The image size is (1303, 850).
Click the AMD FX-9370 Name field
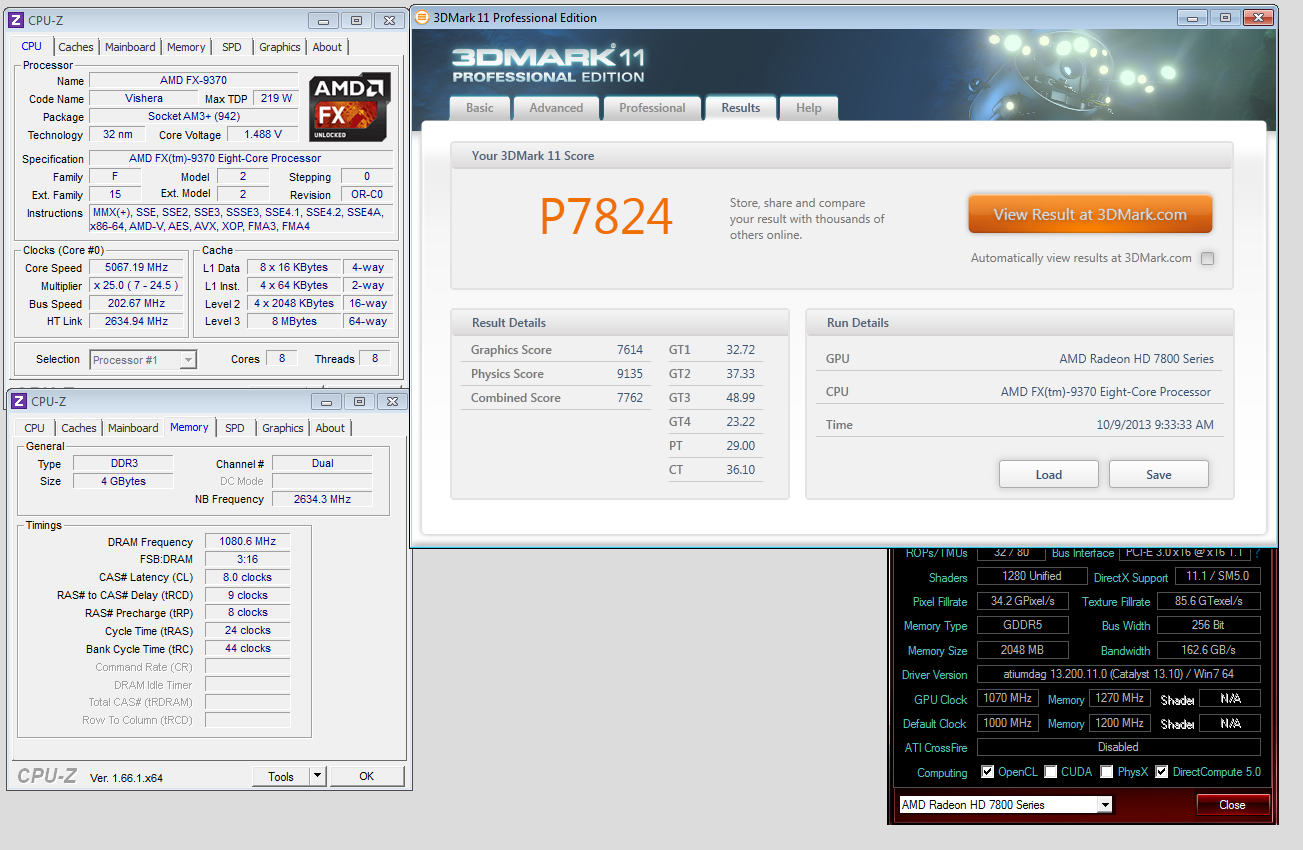[194, 80]
